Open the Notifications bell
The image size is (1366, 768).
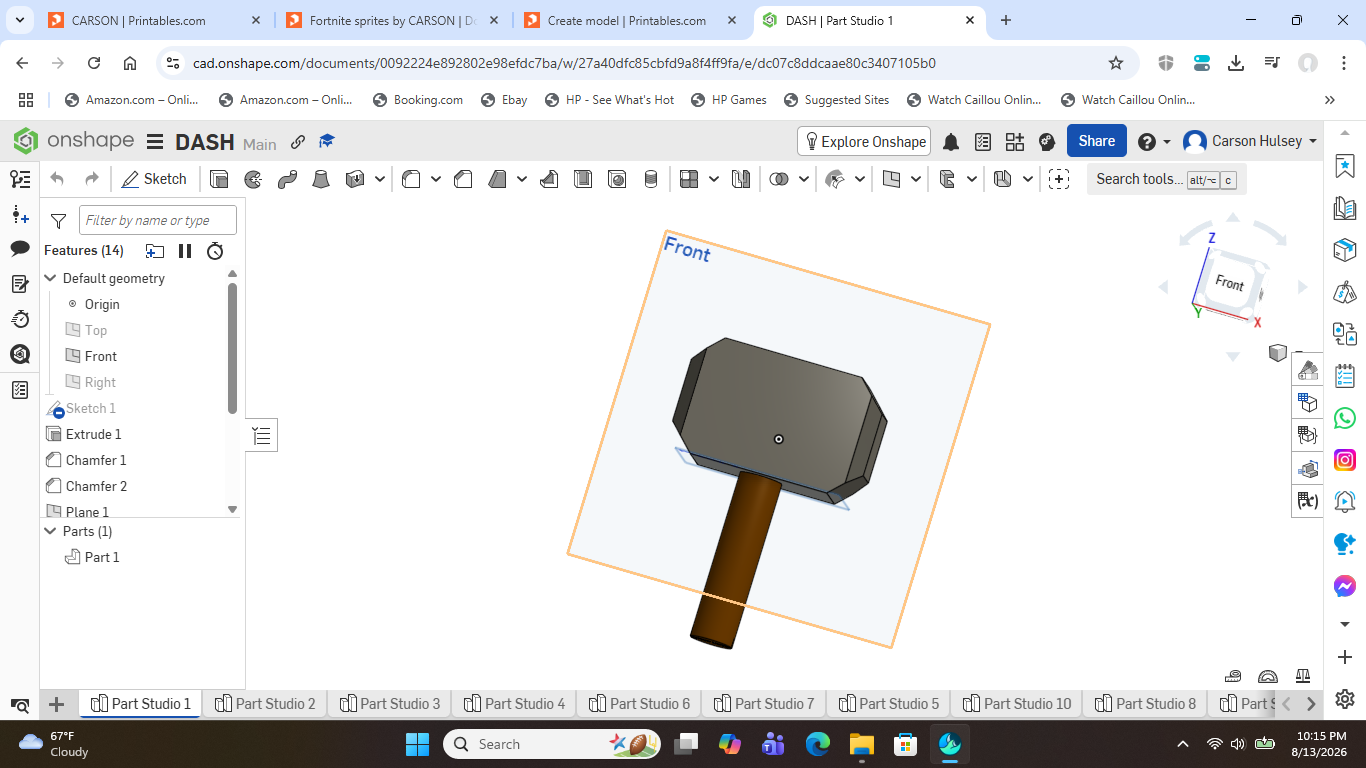(951, 142)
